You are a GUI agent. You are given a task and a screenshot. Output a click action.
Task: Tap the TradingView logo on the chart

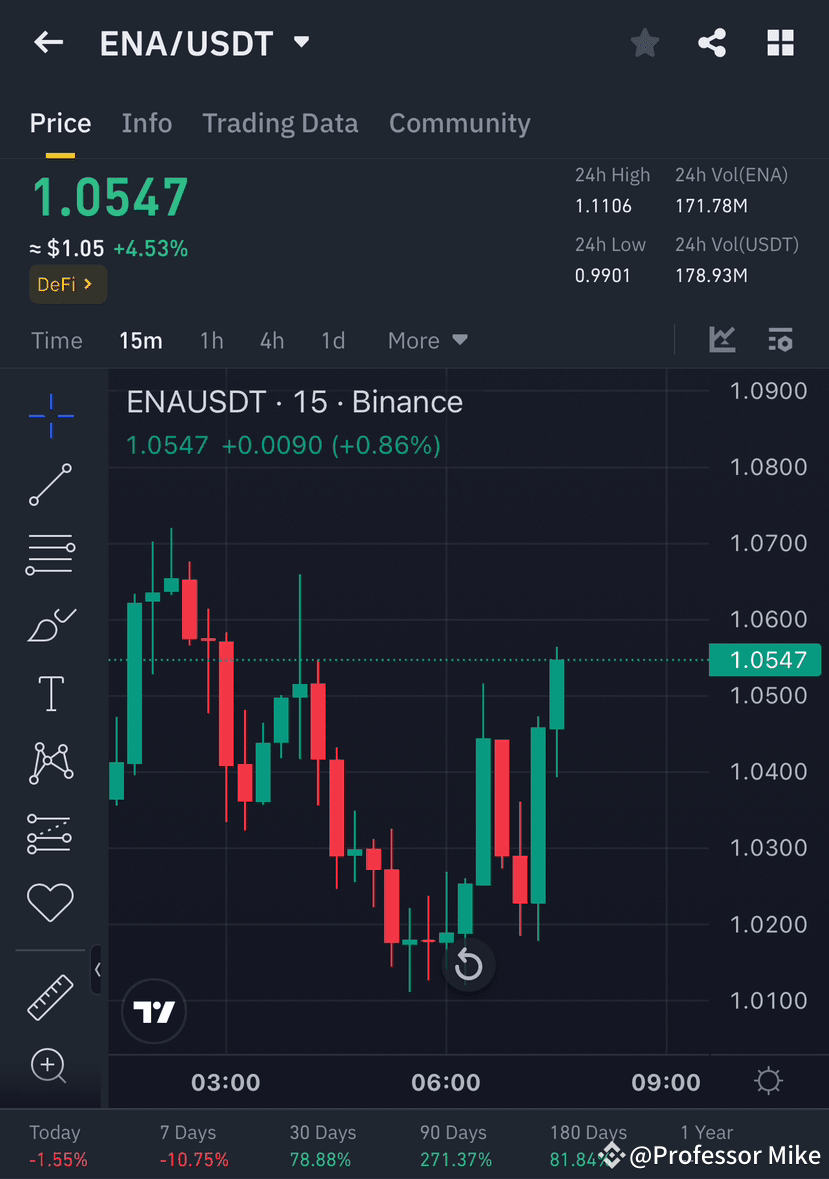(153, 1011)
